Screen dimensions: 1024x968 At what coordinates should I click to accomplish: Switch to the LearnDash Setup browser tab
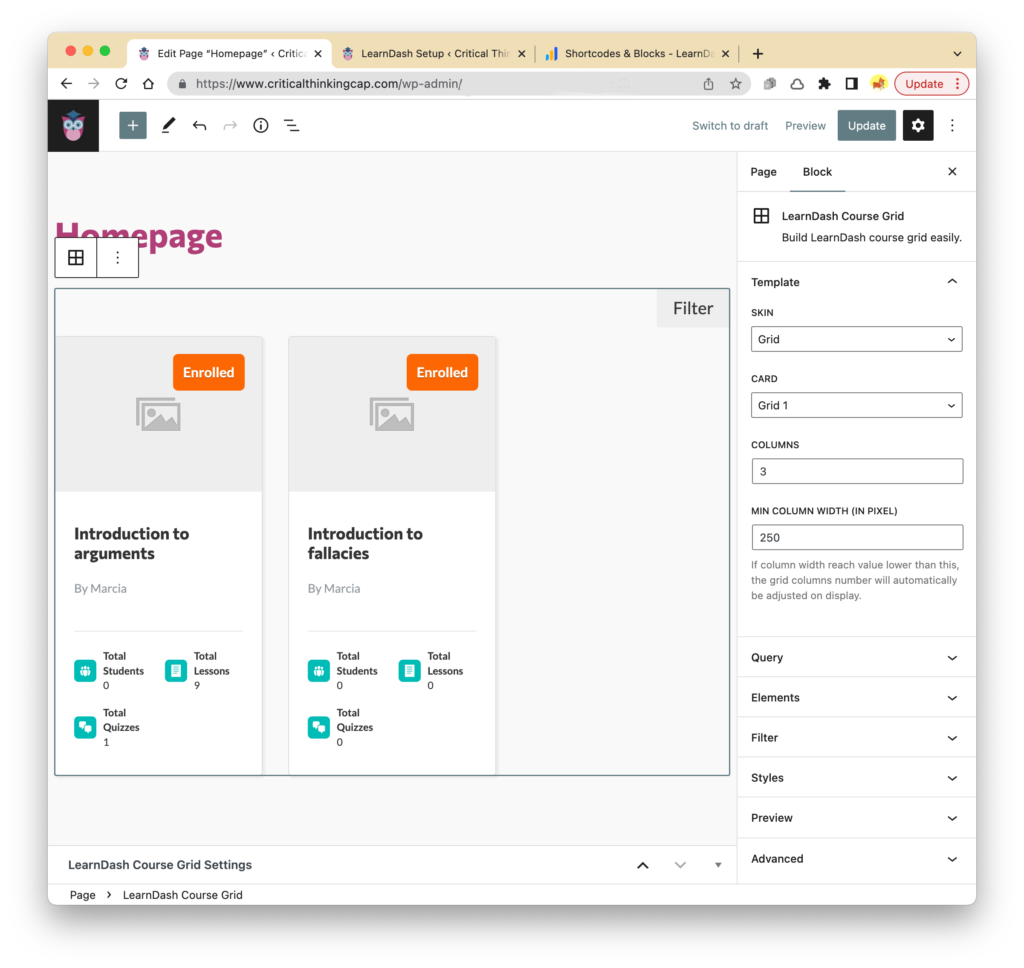pos(434,54)
